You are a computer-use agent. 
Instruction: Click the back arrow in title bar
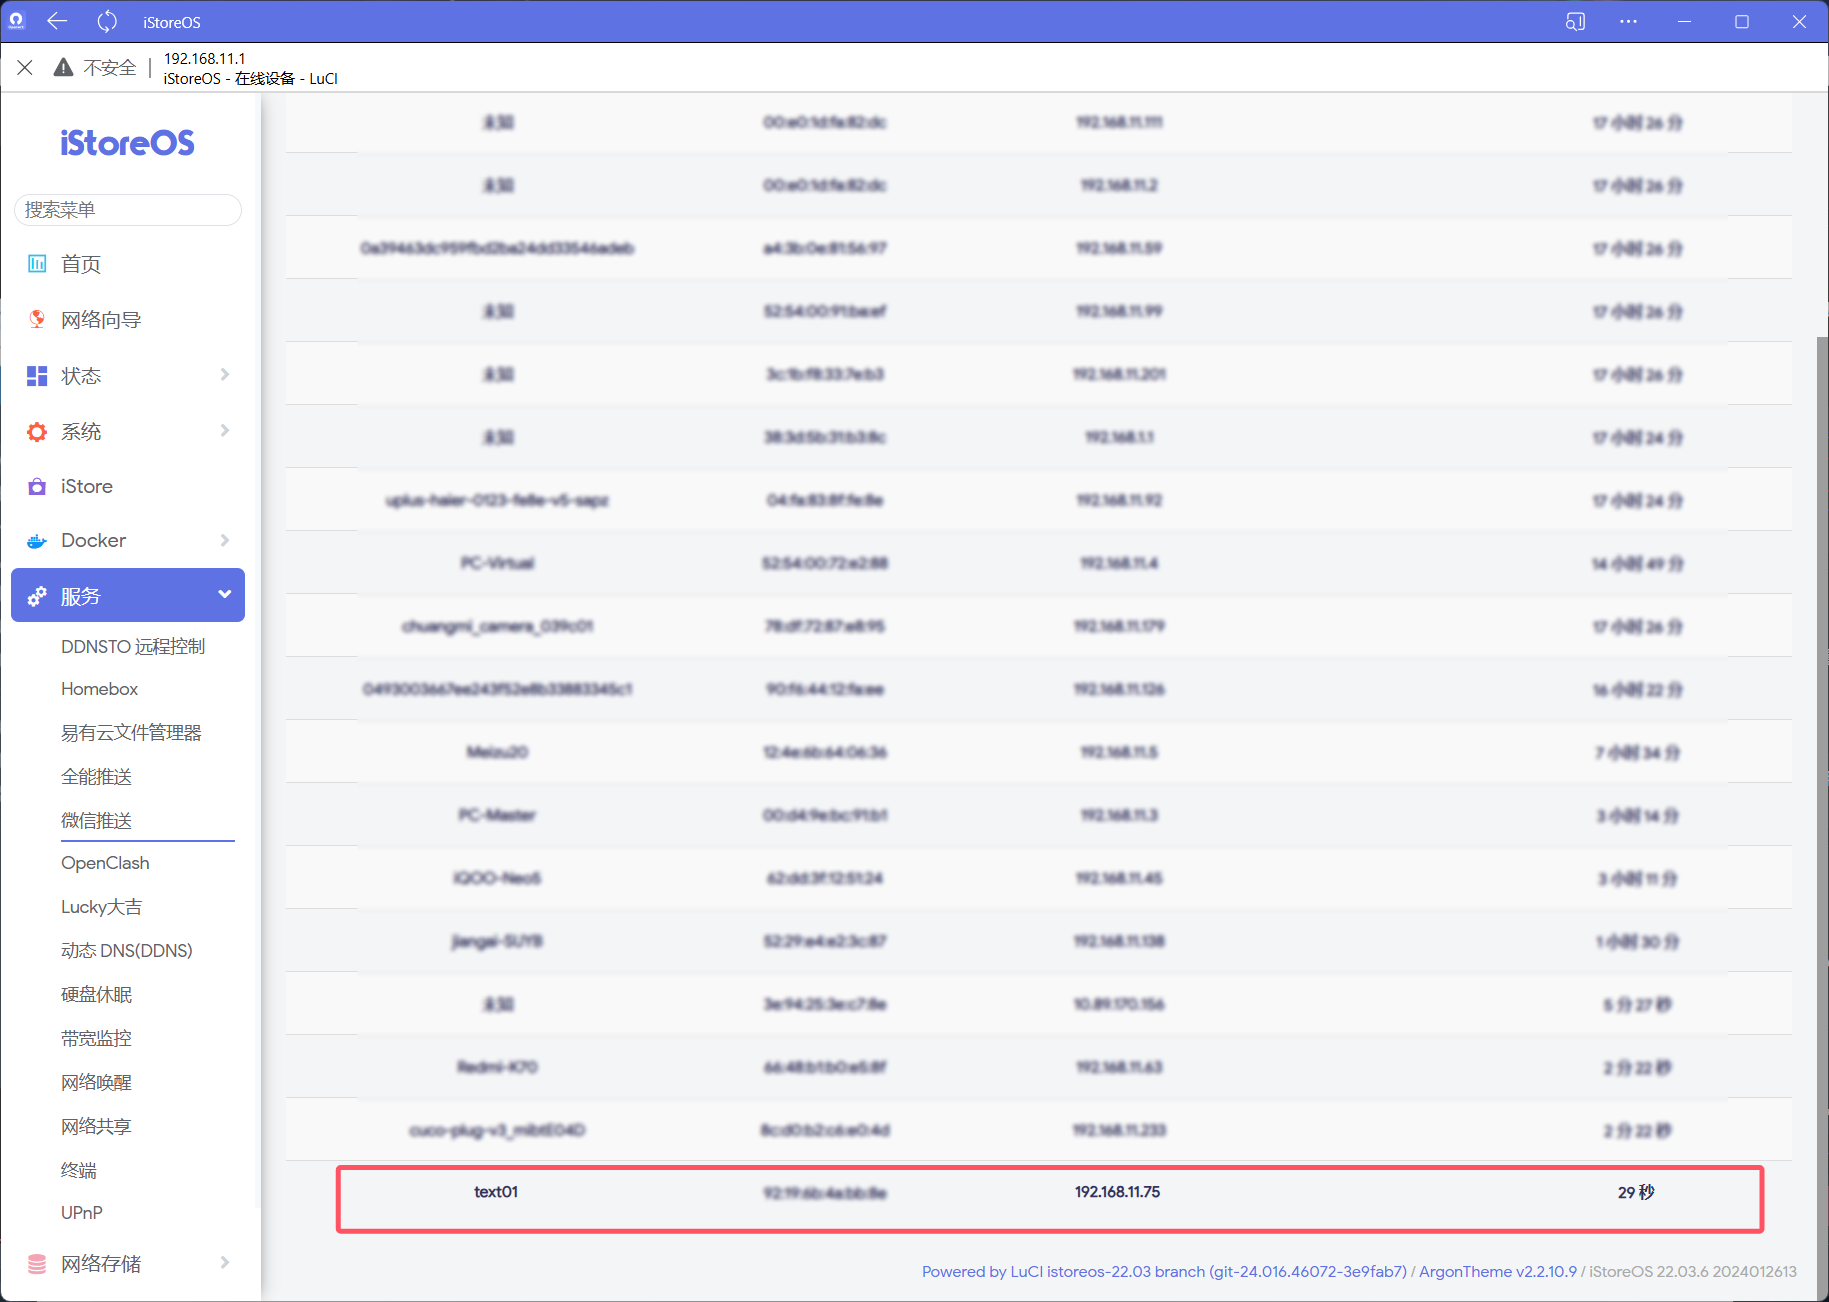click(x=57, y=22)
